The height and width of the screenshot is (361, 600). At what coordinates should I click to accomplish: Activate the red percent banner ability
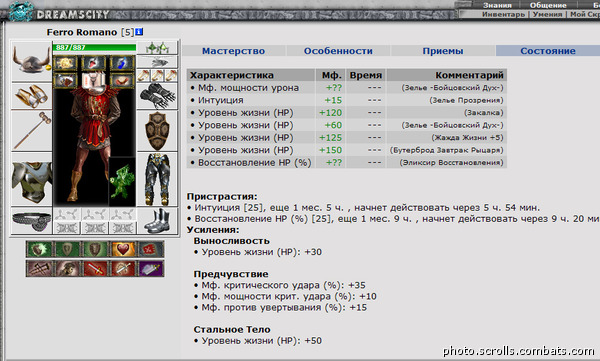tap(151, 249)
